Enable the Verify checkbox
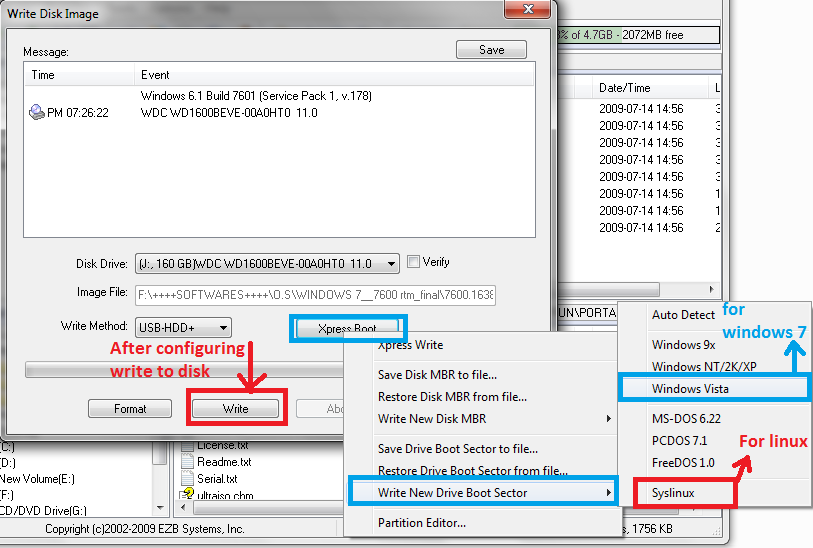 [413, 261]
